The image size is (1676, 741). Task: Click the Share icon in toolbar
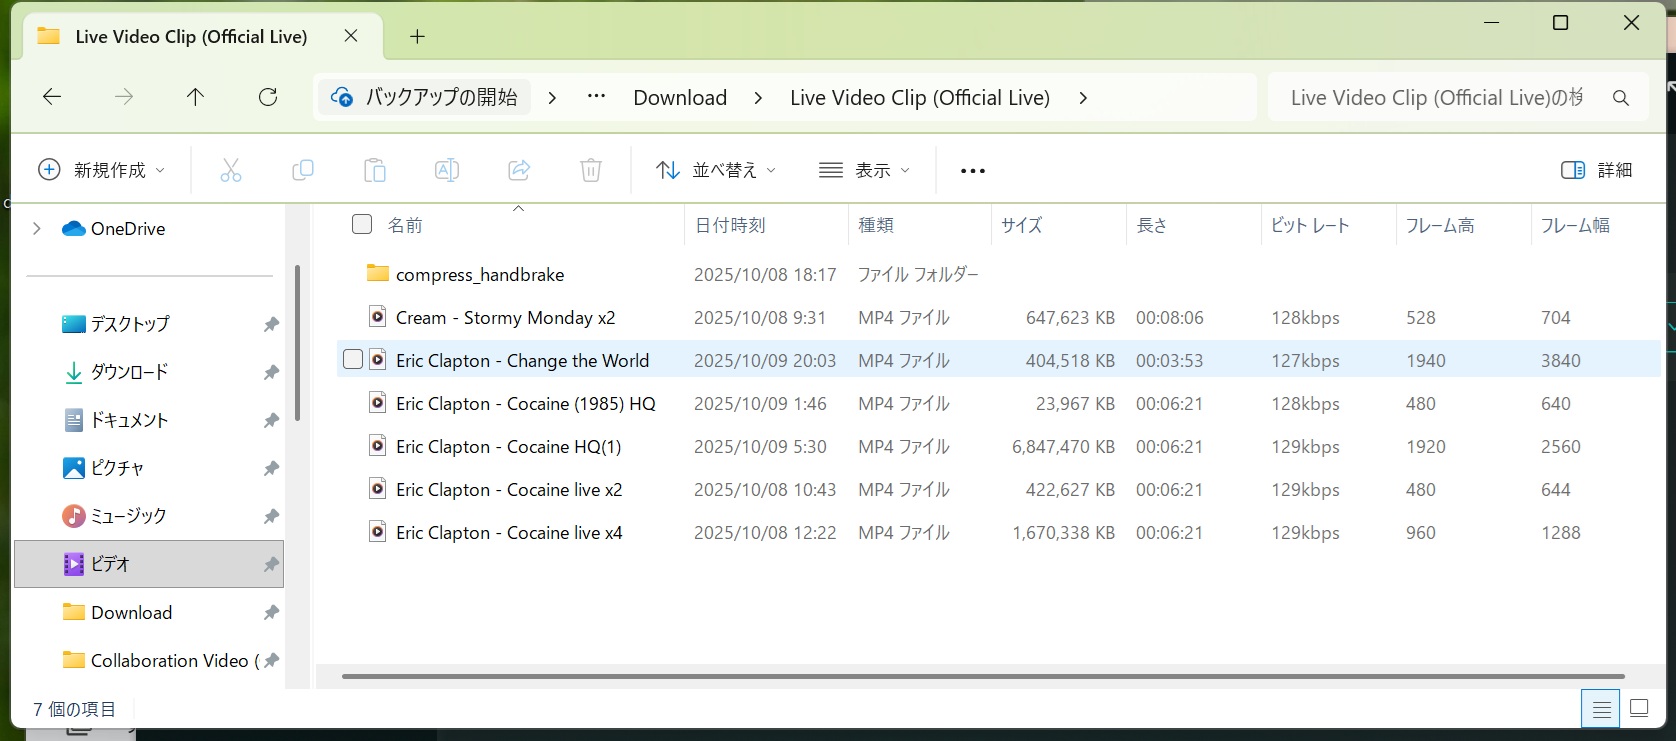pyautogui.click(x=519, y=170)
